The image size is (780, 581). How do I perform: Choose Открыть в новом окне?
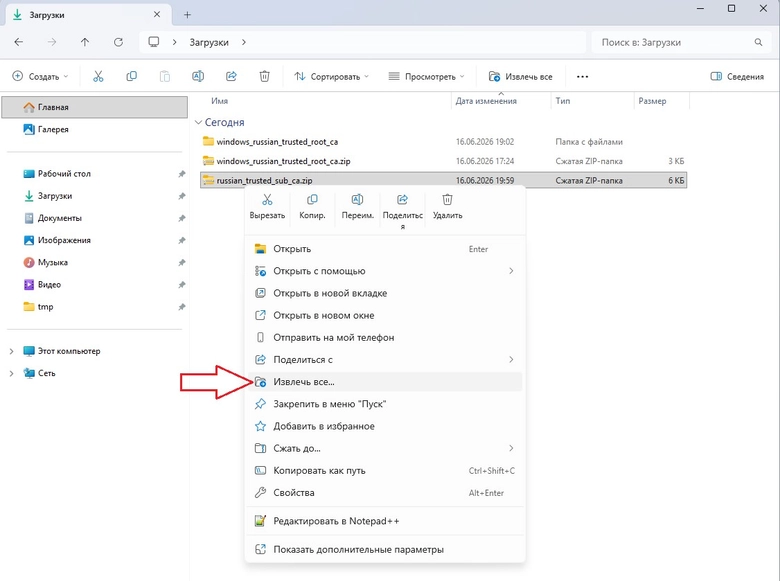(385, 315)
